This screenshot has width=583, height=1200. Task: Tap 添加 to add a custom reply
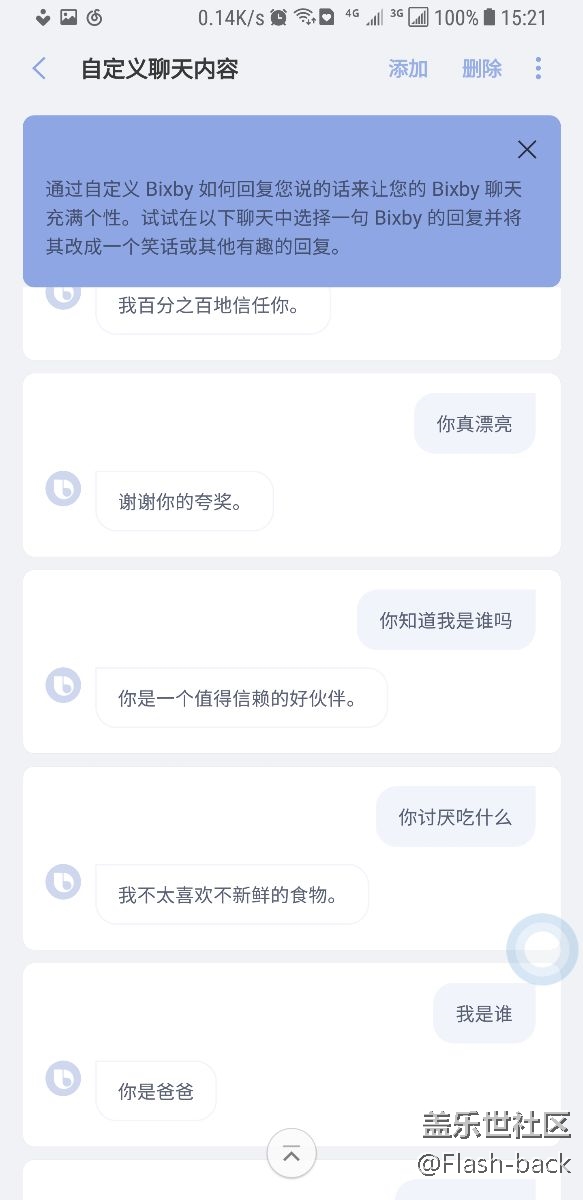coord(408,68)
